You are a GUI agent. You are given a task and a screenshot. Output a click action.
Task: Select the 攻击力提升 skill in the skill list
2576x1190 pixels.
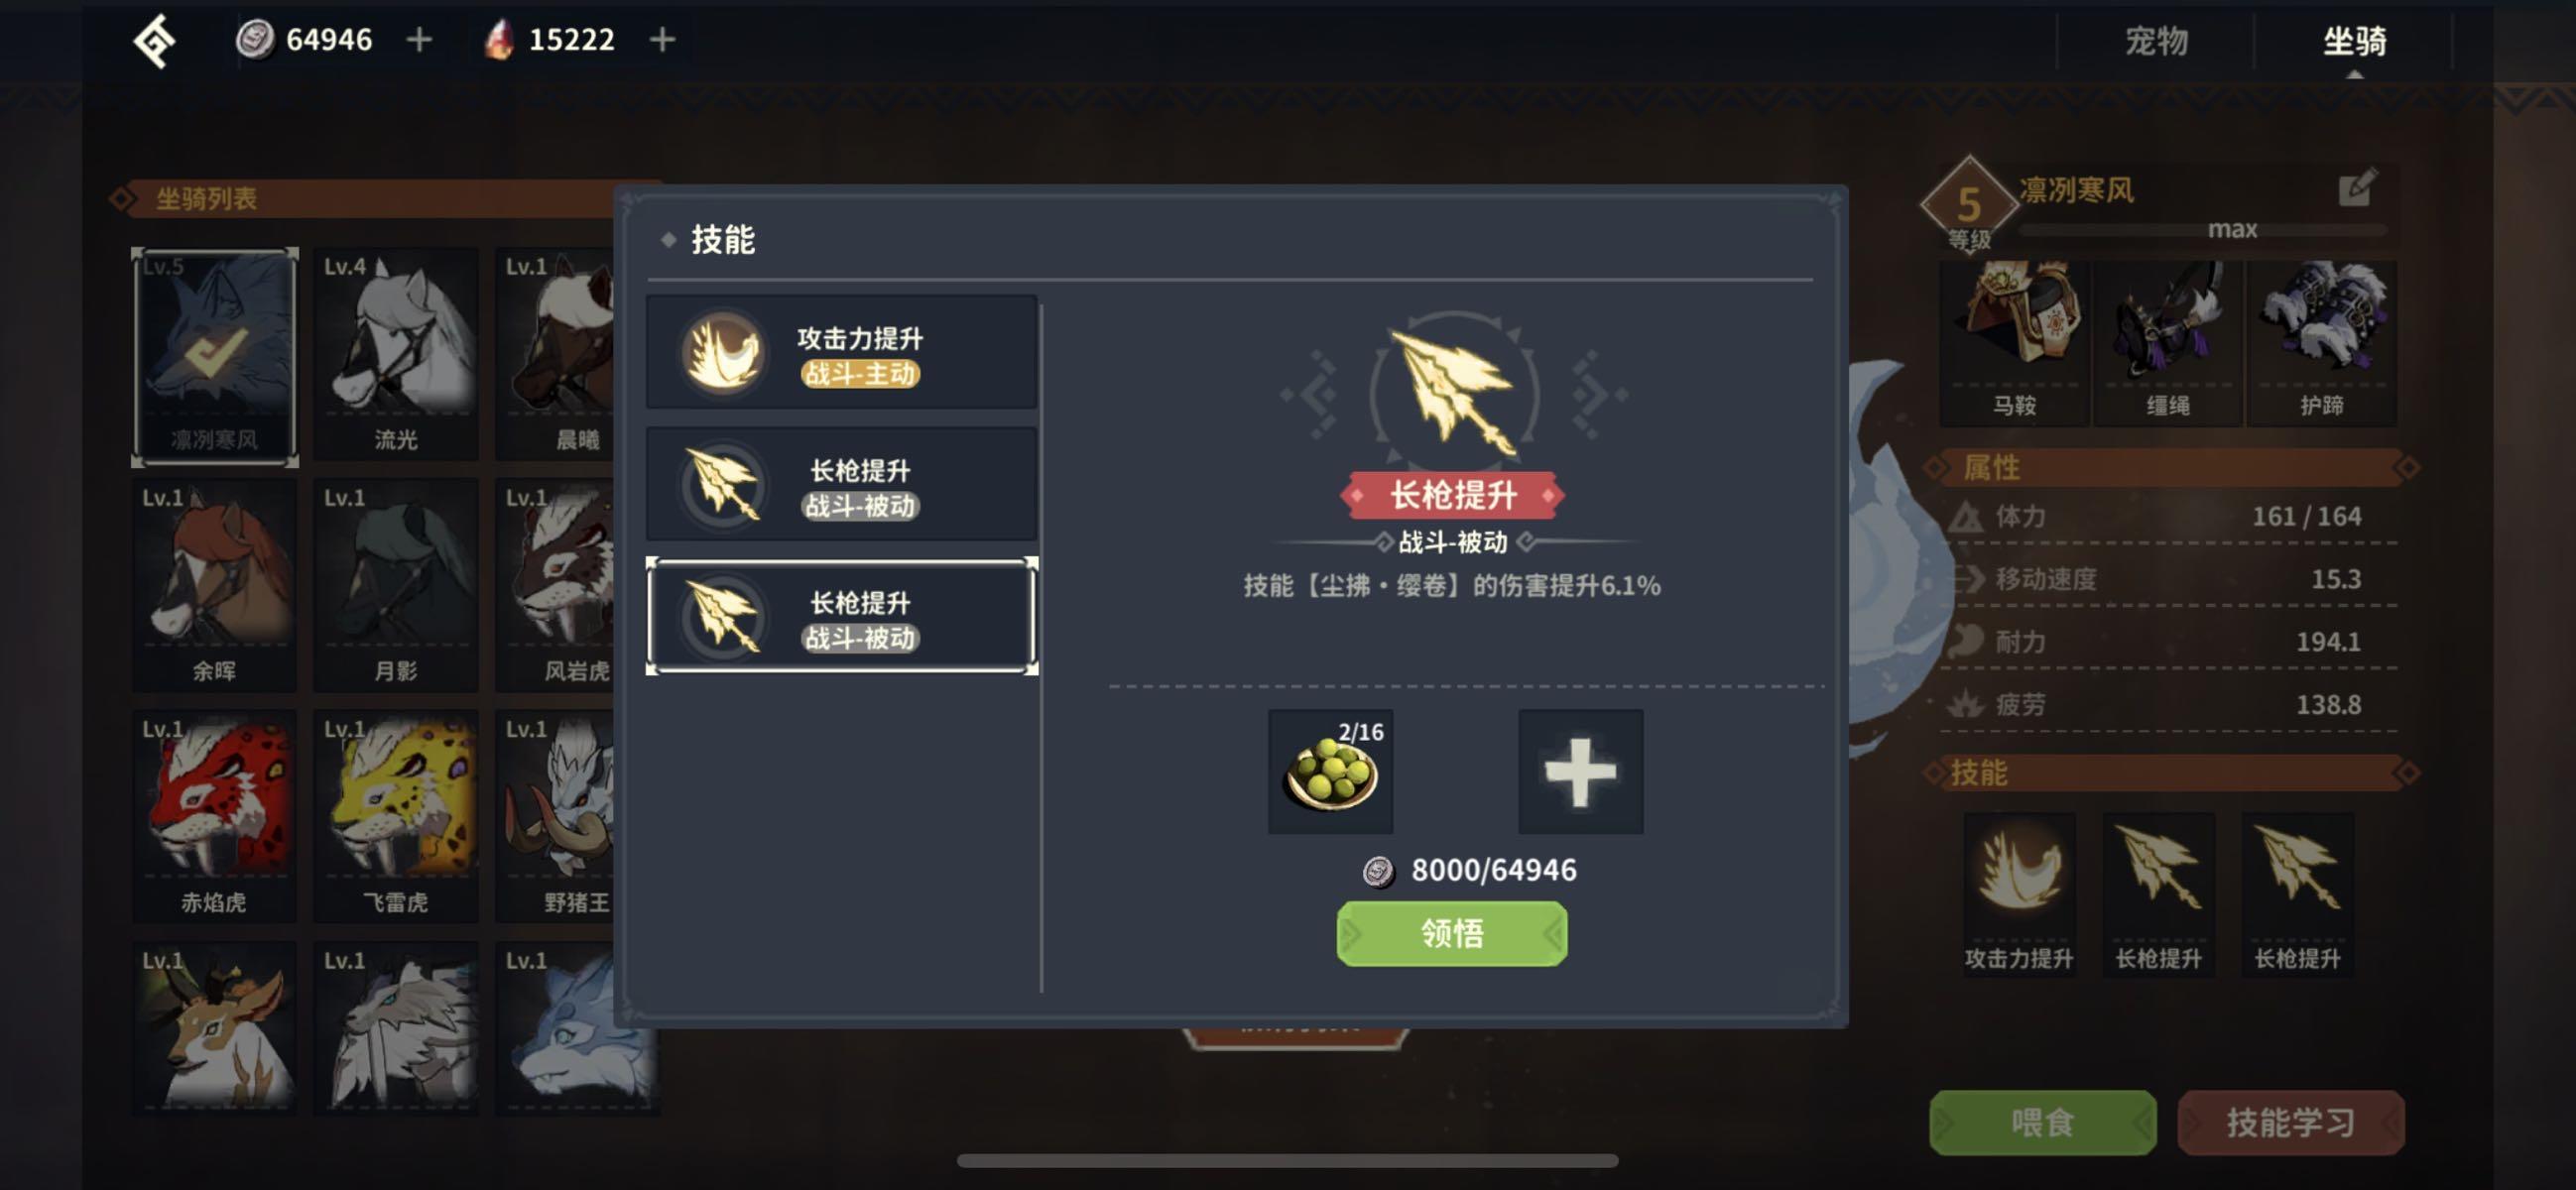pos(841,352)
